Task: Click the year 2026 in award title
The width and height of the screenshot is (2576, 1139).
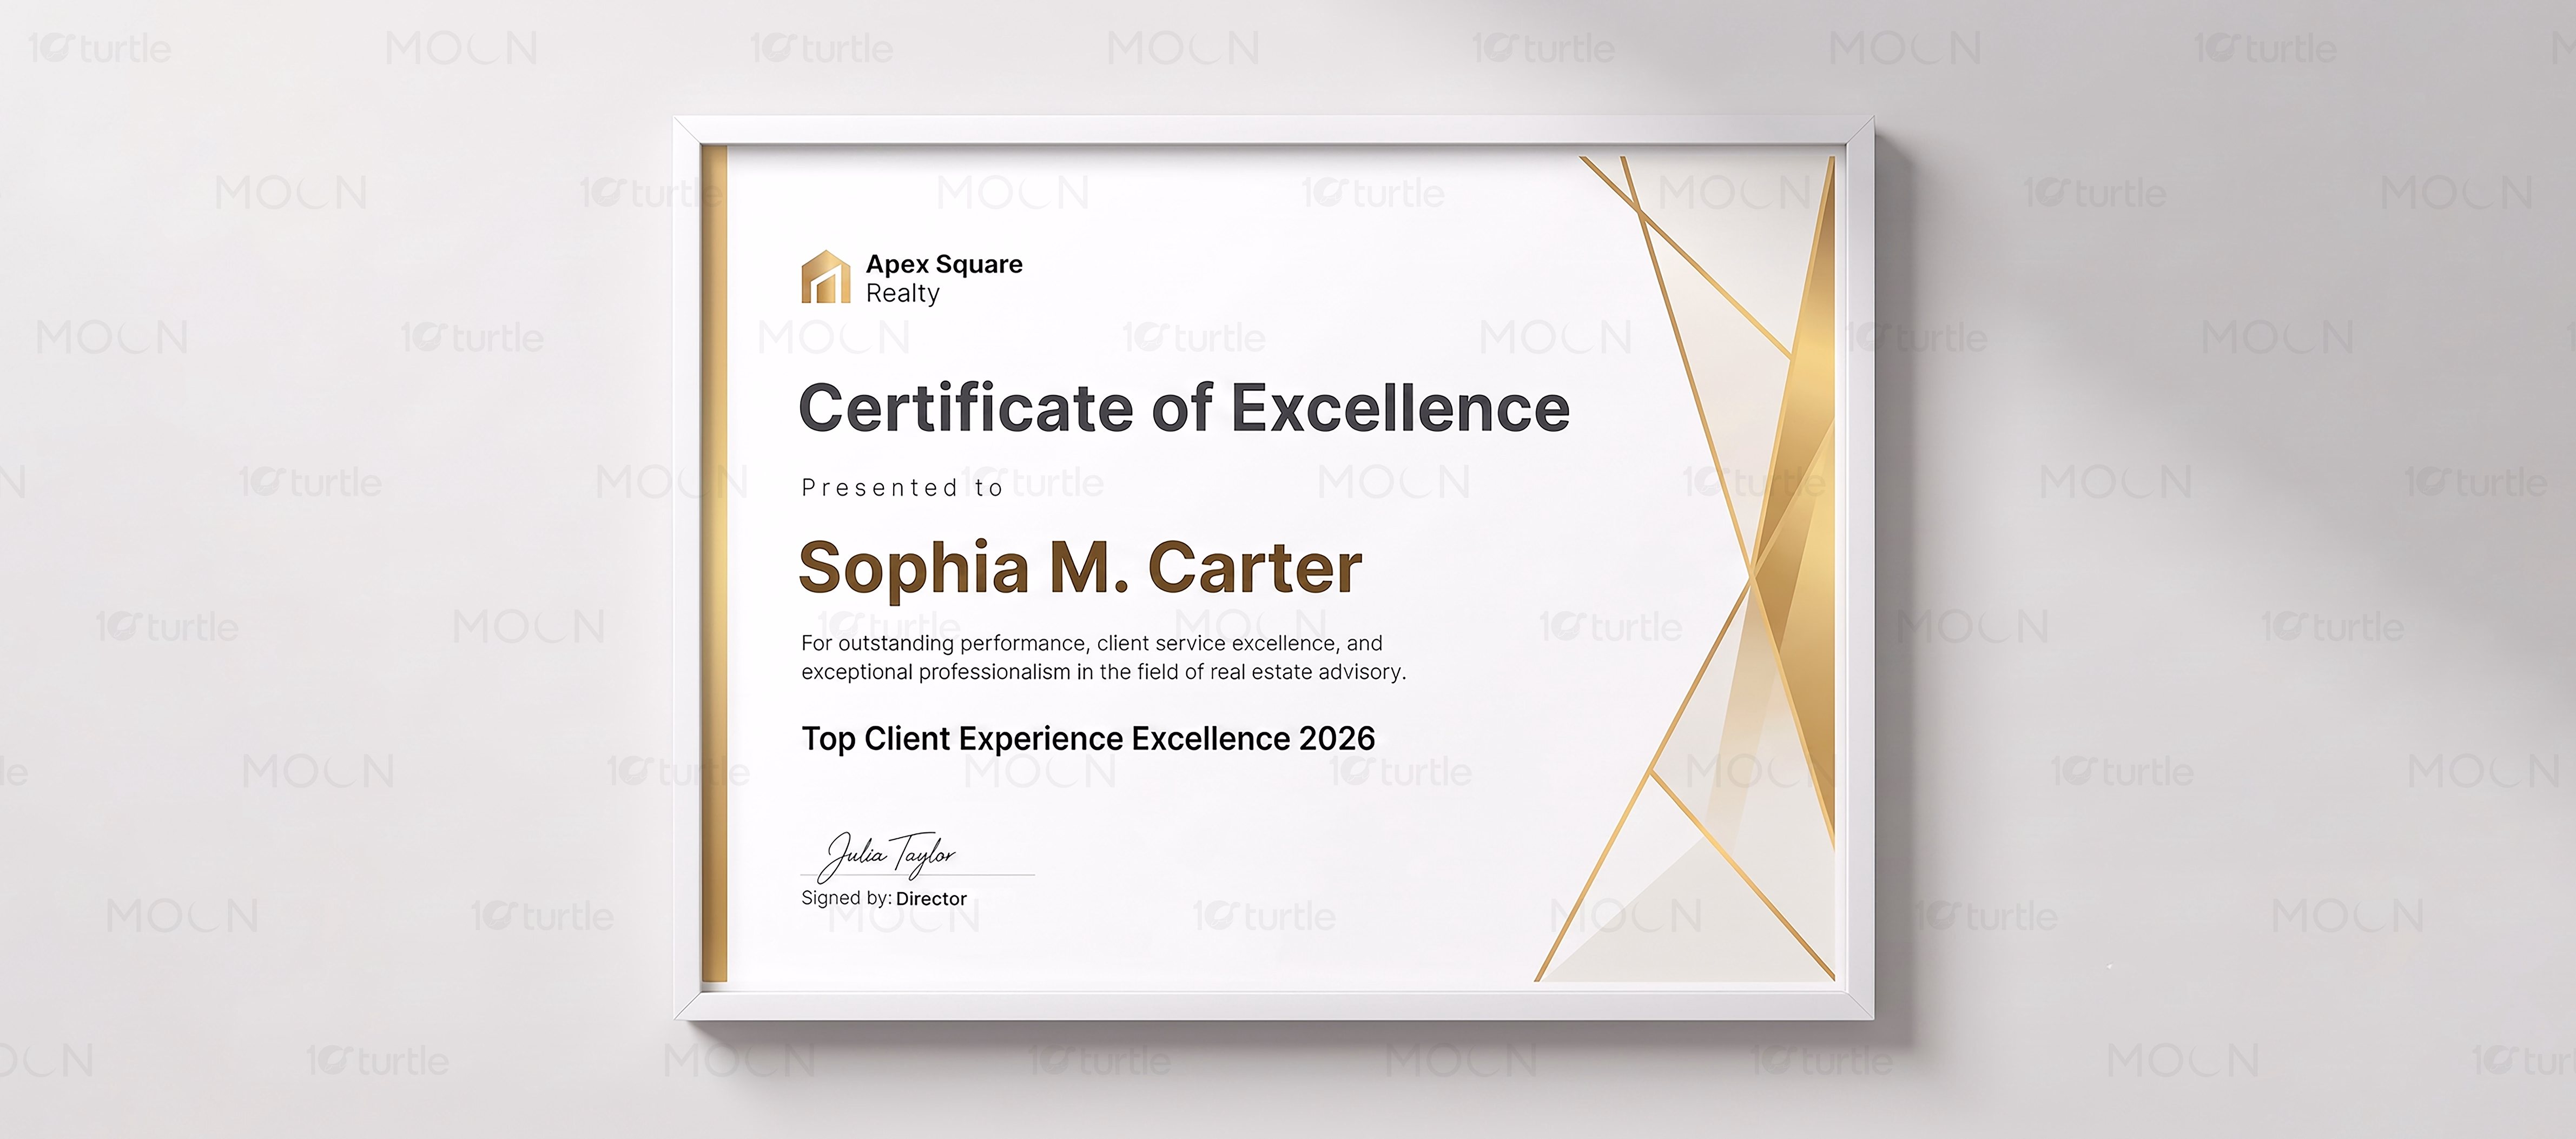Action: point(1337,738)
